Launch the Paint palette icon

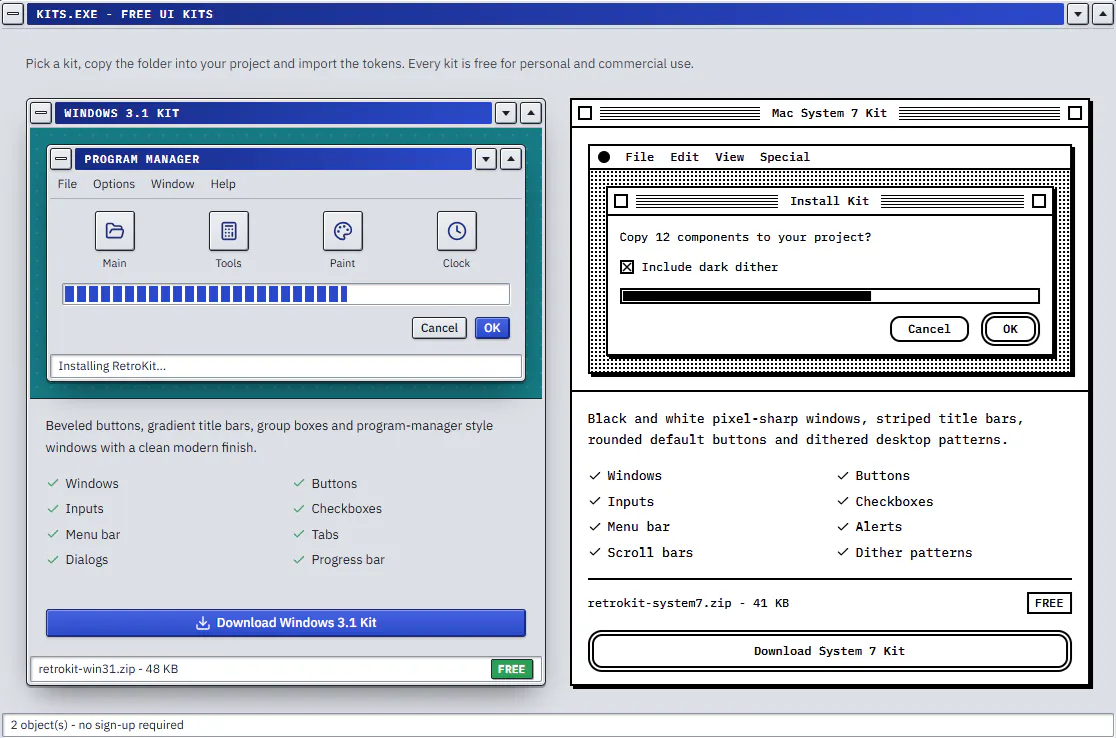[x=342, y=231]
